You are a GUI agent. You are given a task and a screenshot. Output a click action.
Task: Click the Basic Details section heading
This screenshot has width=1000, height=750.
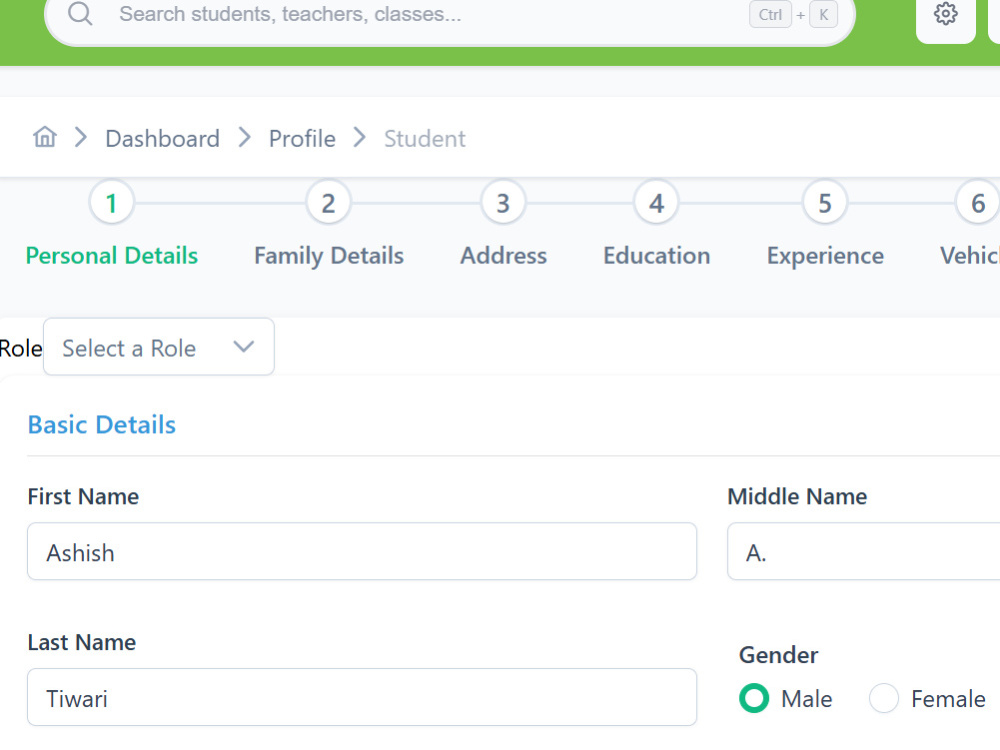(x=102, y=425)
